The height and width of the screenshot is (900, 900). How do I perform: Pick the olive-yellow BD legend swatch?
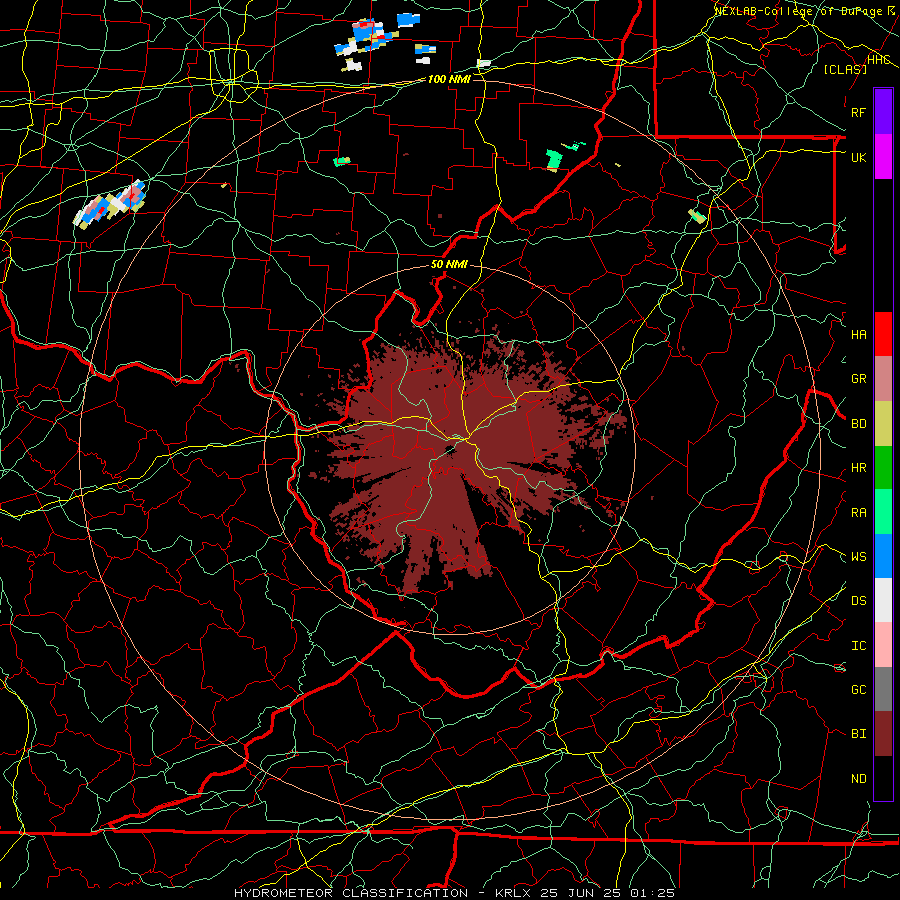[x=883, y=424]
